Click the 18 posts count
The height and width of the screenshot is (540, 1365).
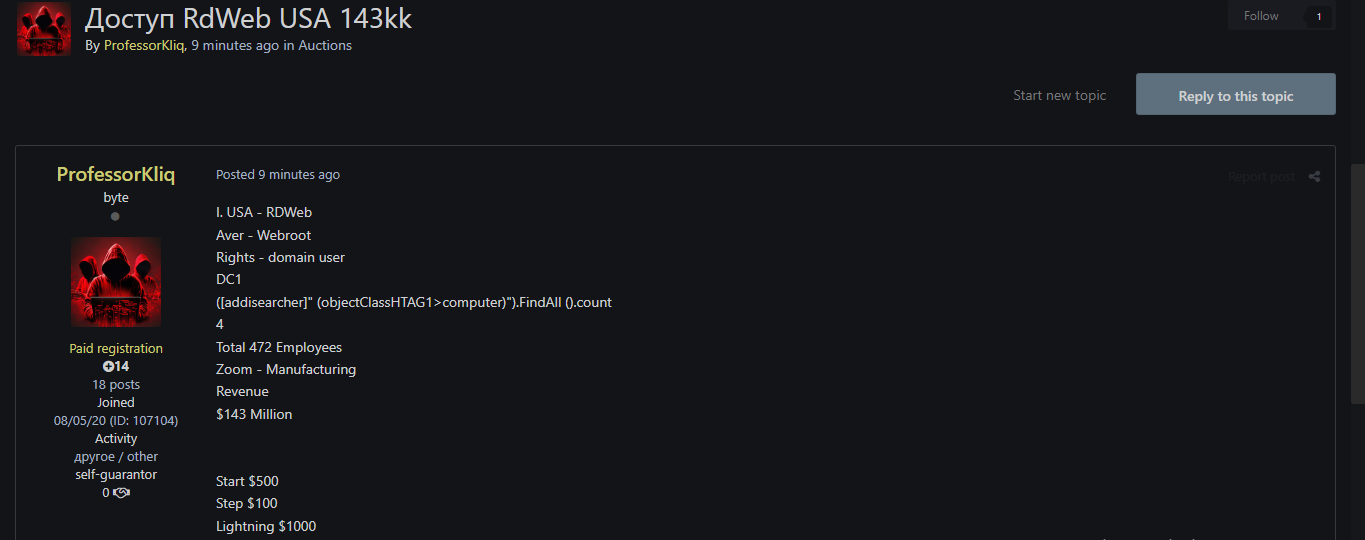[x=116, y=385]
